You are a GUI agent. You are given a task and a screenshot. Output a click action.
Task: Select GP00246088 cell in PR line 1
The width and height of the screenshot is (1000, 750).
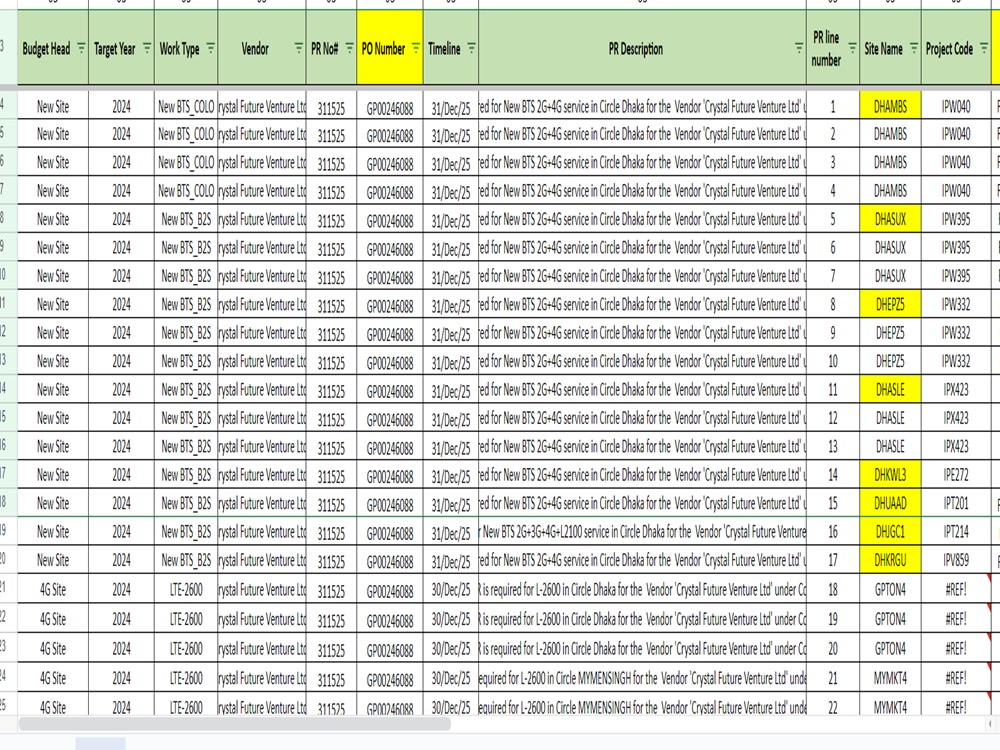[x=390, y=107]
